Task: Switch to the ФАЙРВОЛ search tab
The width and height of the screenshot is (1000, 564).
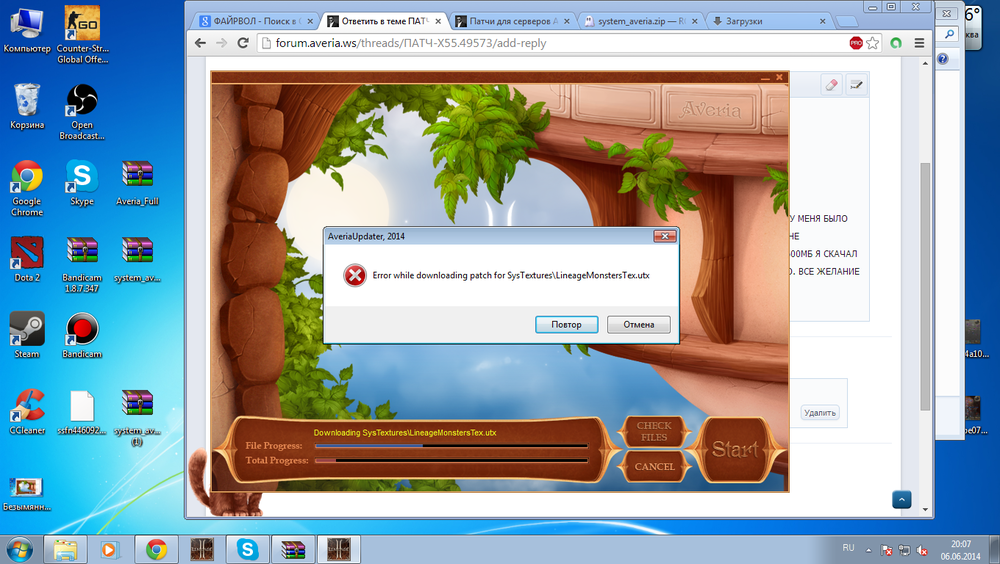Action: pyautogui.click(x=257, y=20)
